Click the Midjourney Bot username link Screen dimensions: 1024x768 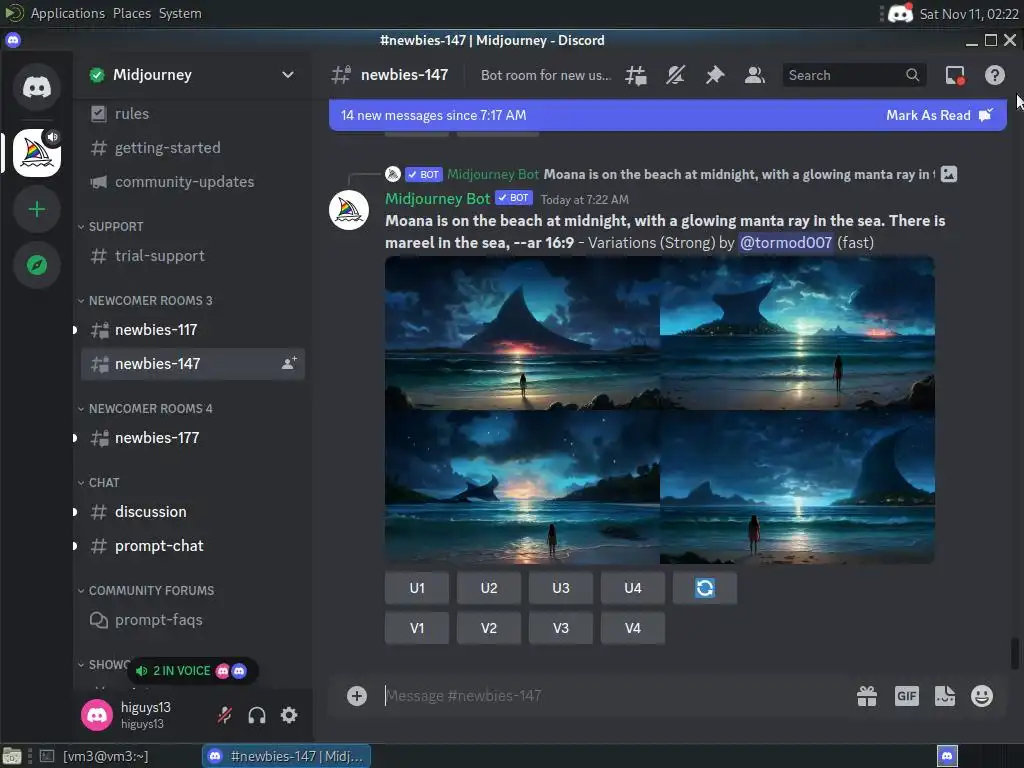437,199
